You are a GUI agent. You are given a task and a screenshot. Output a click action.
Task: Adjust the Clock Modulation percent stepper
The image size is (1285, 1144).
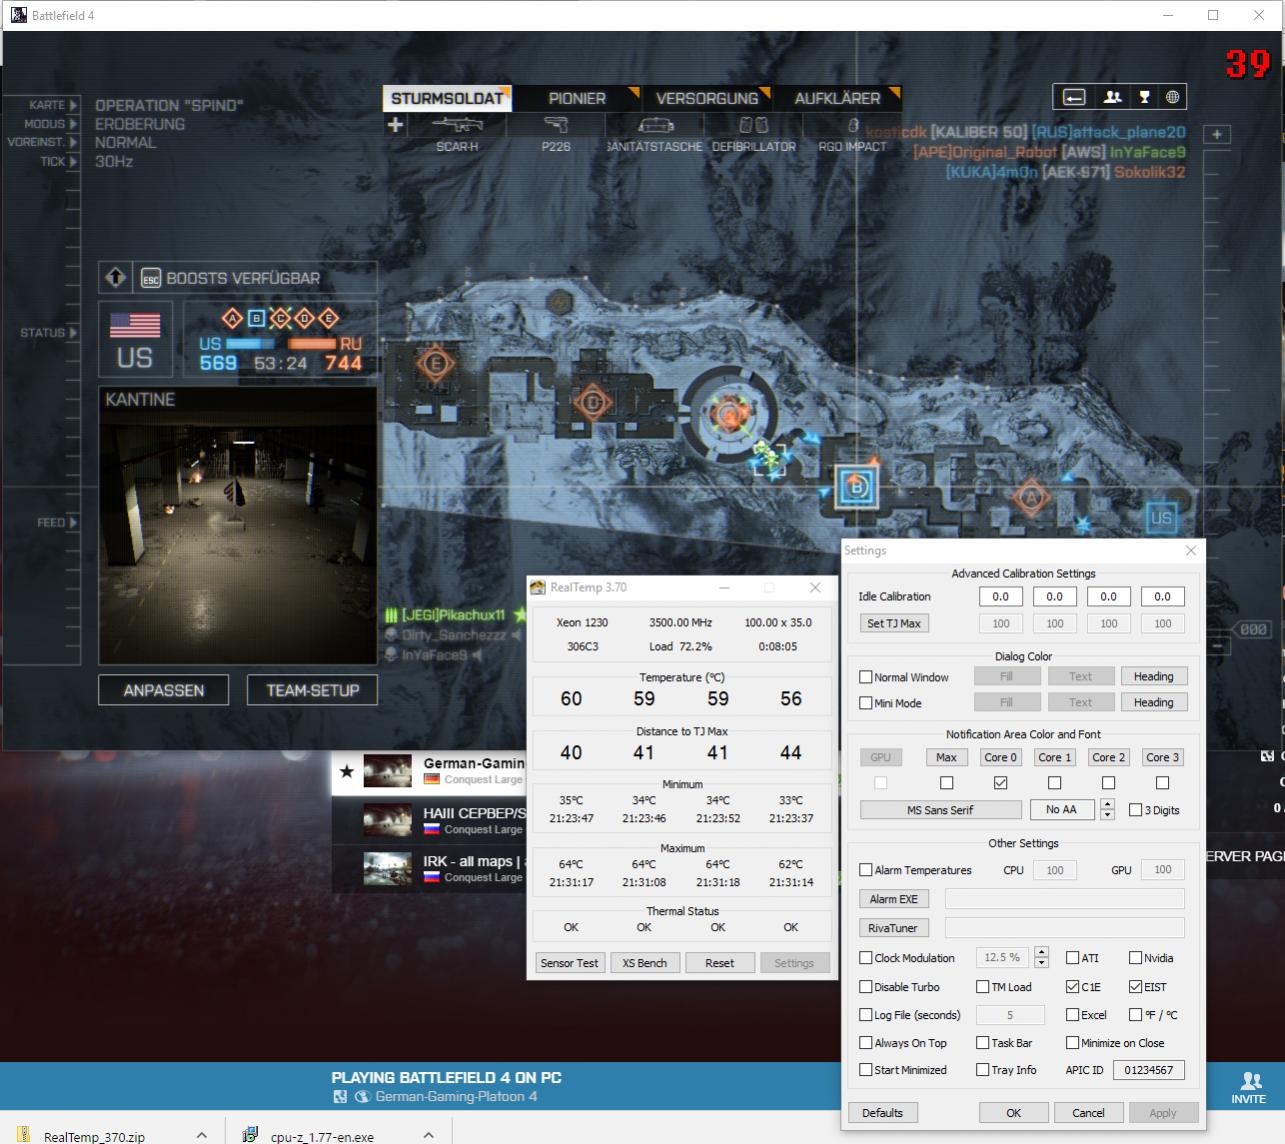coord(1041,957)
